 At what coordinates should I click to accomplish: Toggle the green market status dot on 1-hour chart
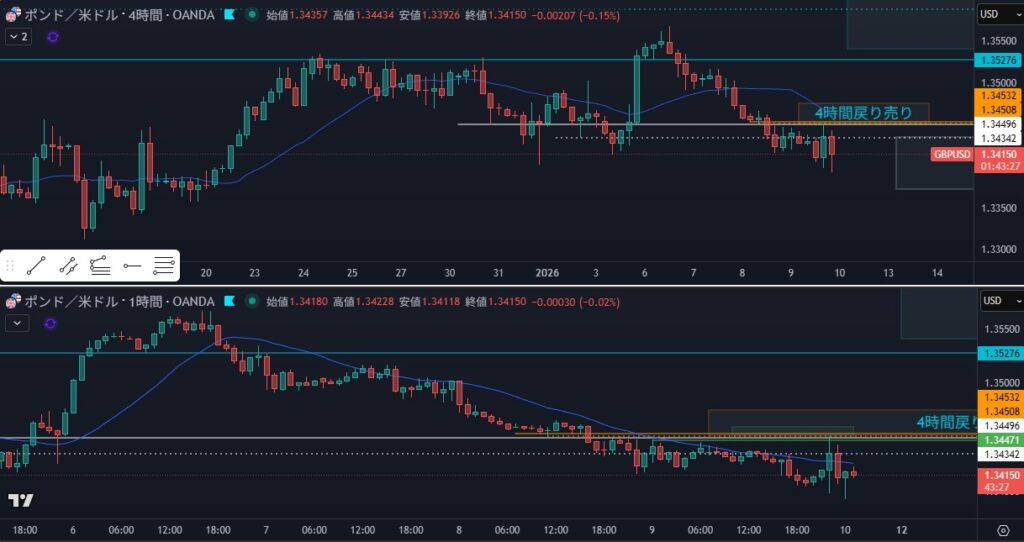tap(250, 301)
